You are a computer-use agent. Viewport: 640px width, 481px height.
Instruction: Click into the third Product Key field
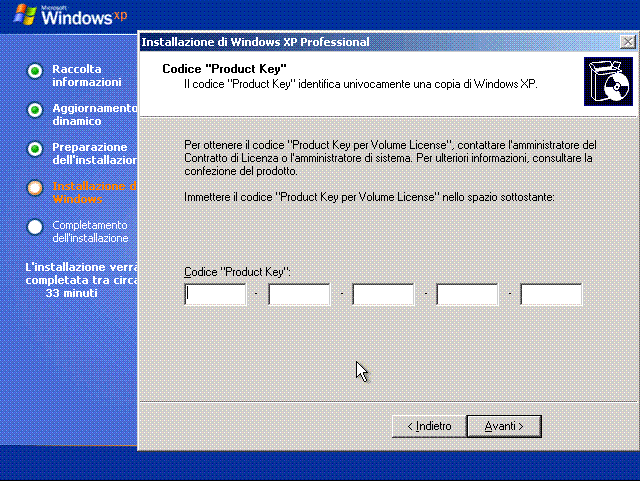tap(383, 294)
